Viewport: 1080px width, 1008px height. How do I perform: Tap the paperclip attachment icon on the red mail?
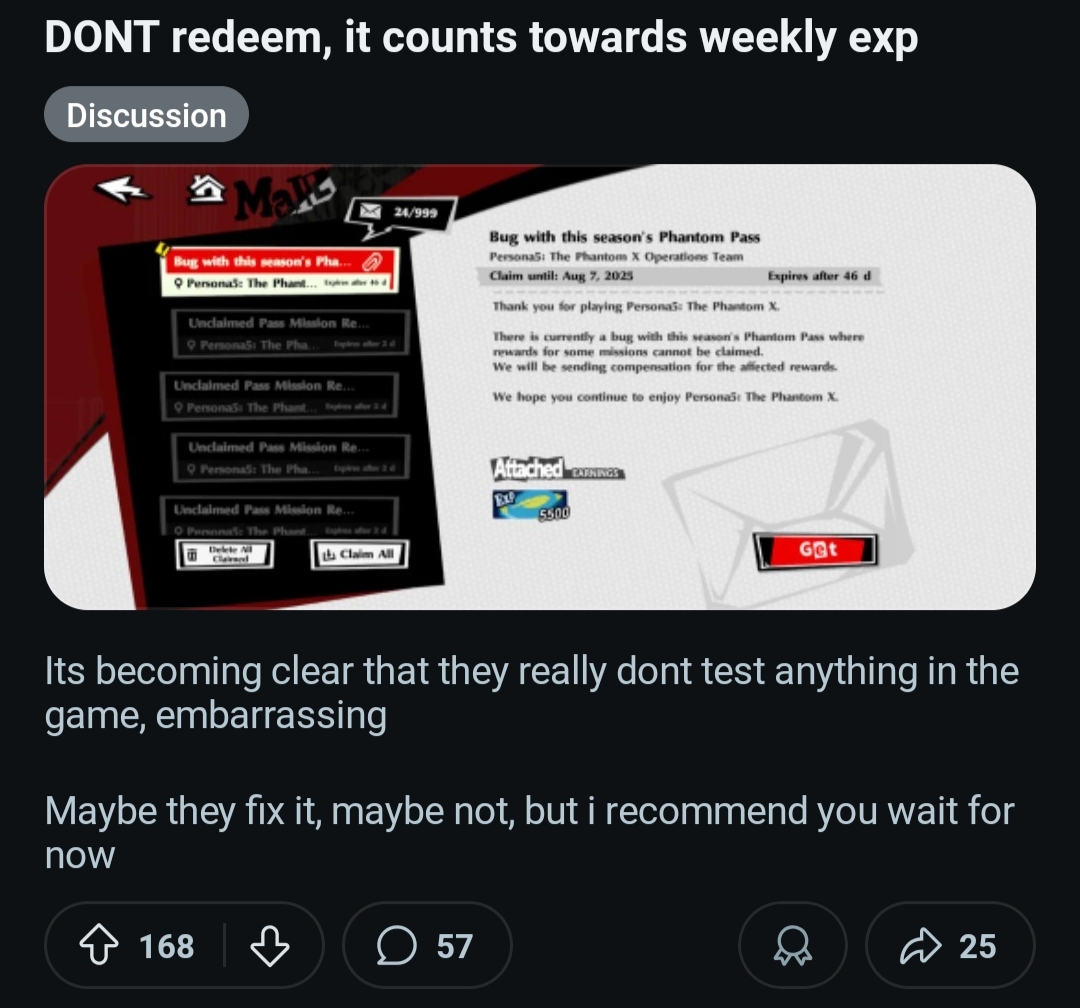(x=373, y=262)
